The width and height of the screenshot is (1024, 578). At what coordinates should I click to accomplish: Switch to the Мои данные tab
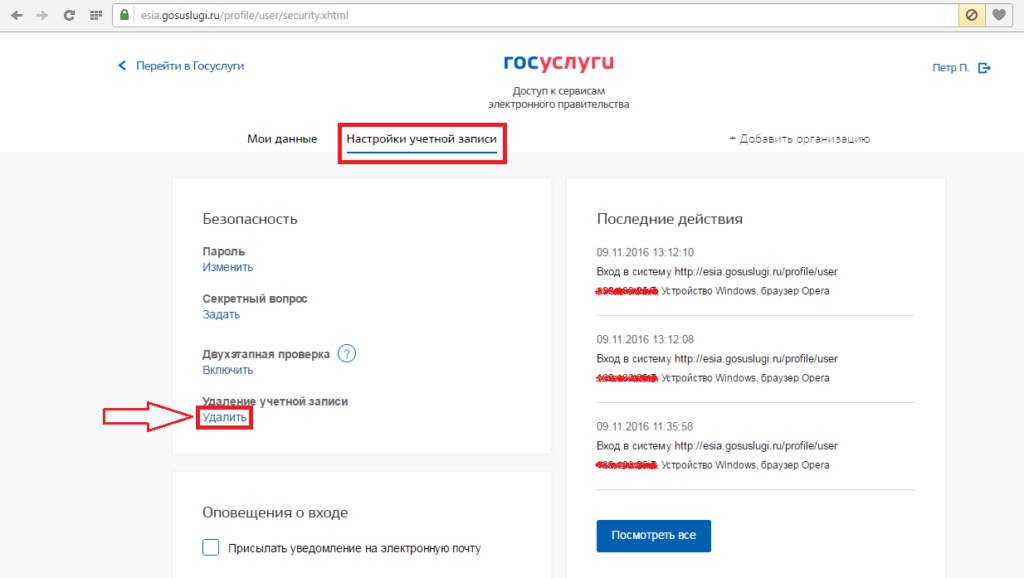[282, 138]
